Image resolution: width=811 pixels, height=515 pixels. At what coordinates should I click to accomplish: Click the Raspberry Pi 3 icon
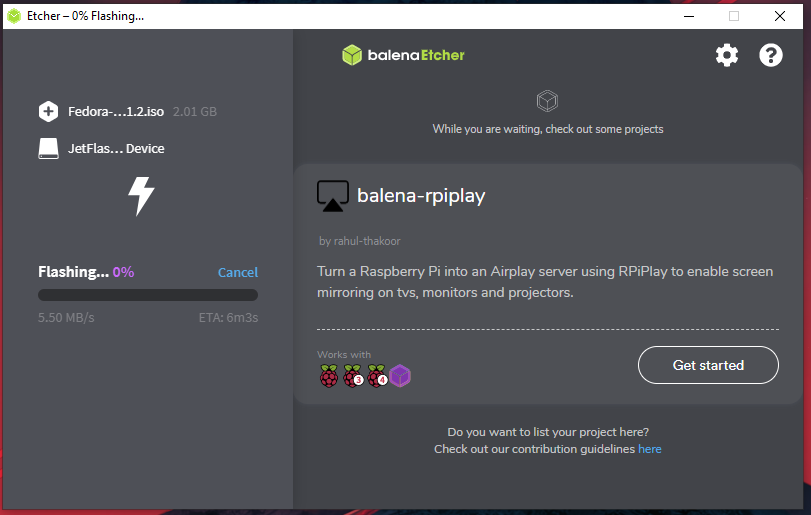pos(353,376)
